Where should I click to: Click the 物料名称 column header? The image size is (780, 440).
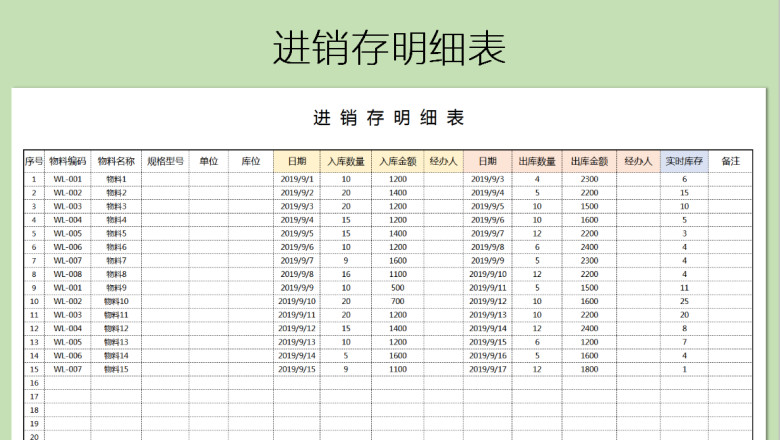click(116, 161)
